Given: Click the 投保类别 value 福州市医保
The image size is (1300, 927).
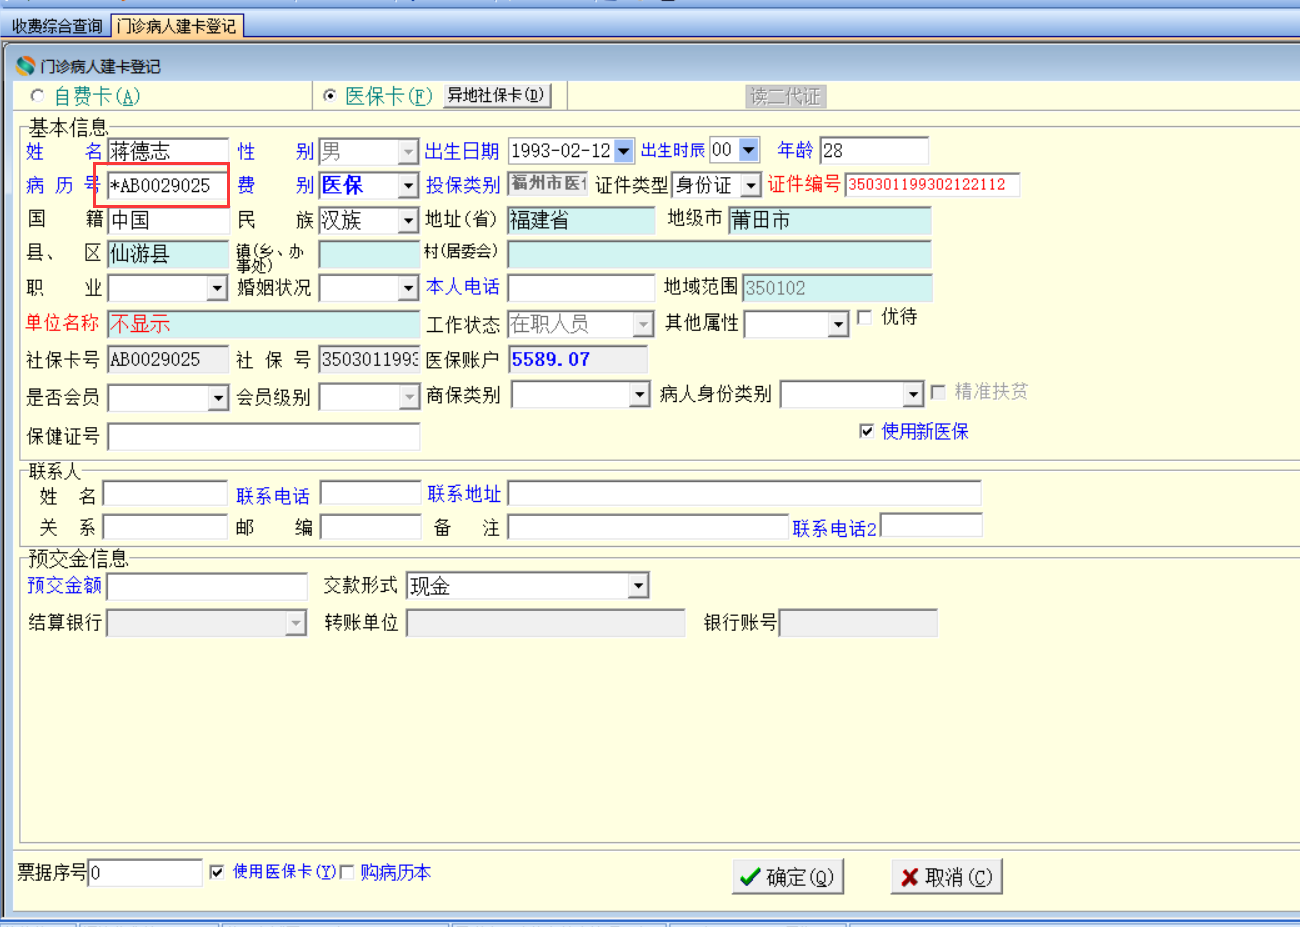Looking at the screenshot, I should pyautogui.click(x=547, y=184).
